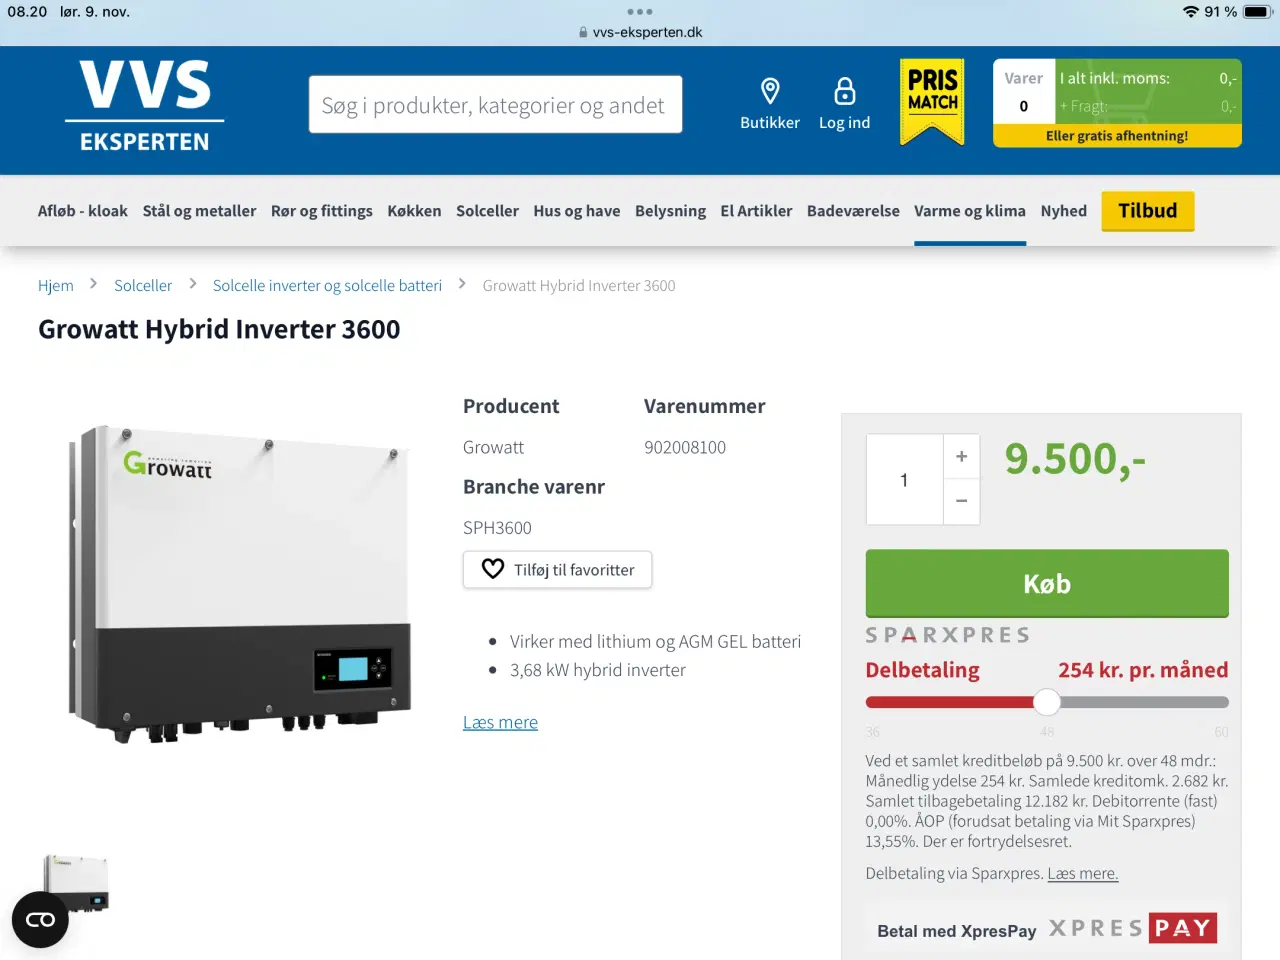Select the quantity input field
This screenshot has height=960, width=1280.
[x=905, y=480]
